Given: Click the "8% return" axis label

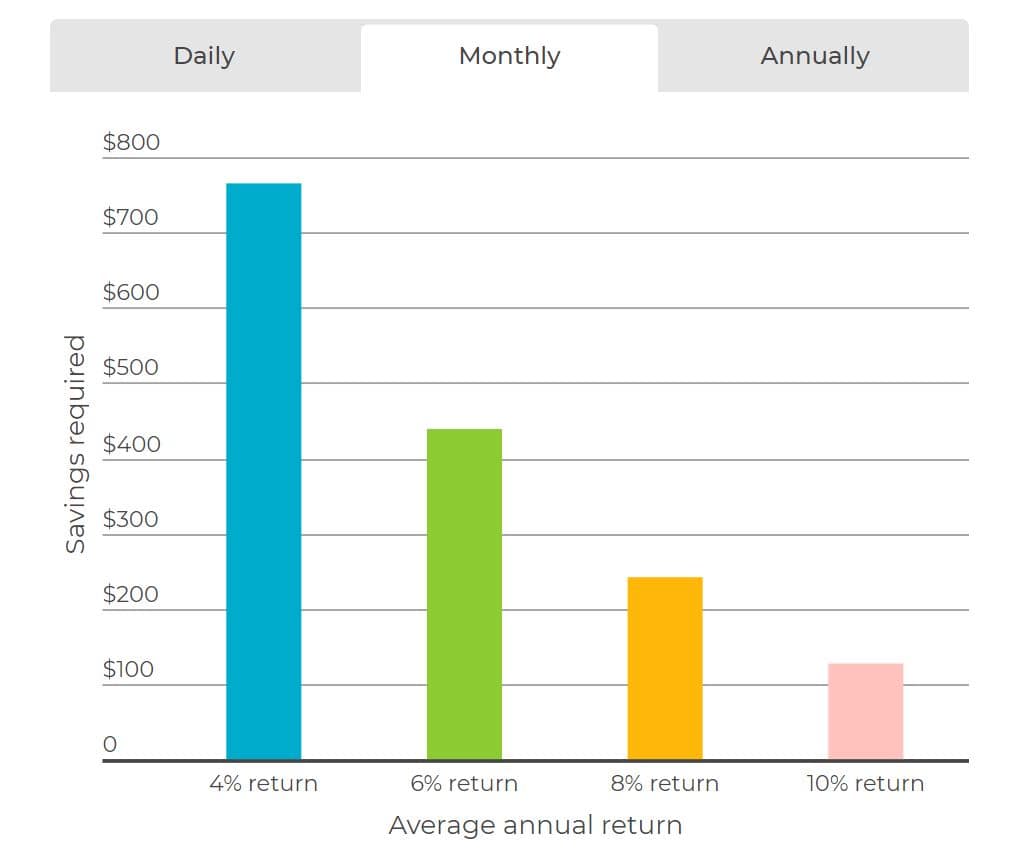Looking at the screenshot, I should [x=665, y=784].
